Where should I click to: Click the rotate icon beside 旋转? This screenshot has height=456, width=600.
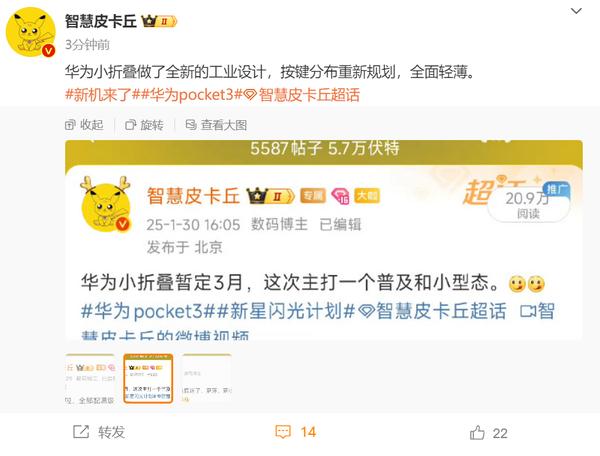click(x=130, y=125)
